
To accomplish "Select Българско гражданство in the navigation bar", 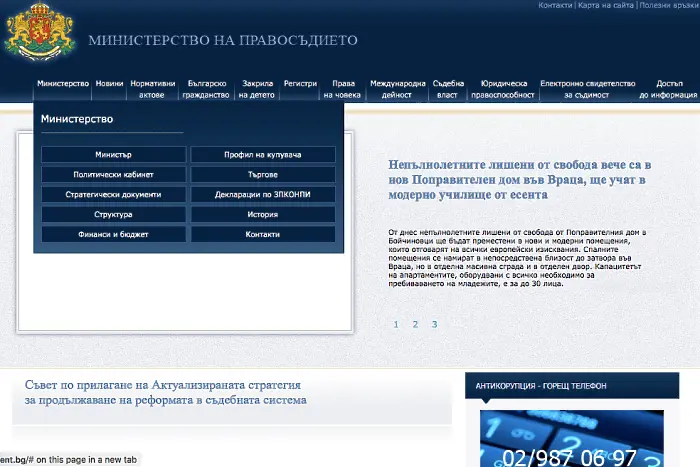I will pos(207,90).
